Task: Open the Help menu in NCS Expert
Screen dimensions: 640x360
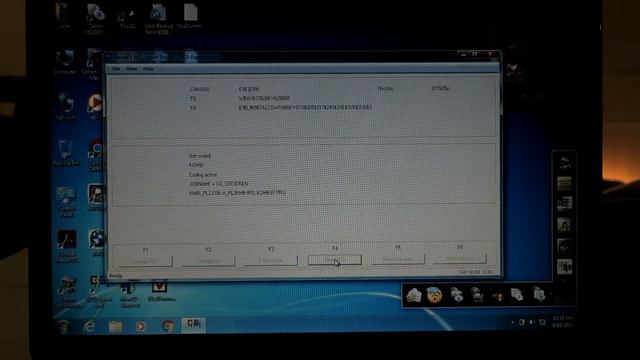Action: click(148, 69)
